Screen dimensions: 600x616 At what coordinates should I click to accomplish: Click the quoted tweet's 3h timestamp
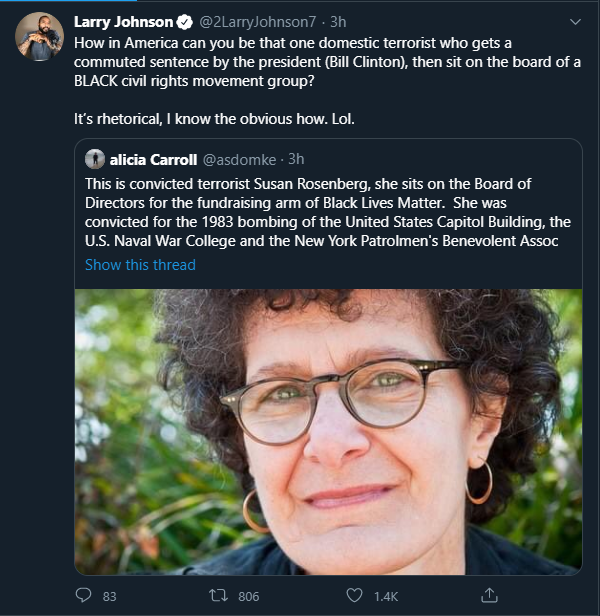[296, 158]
